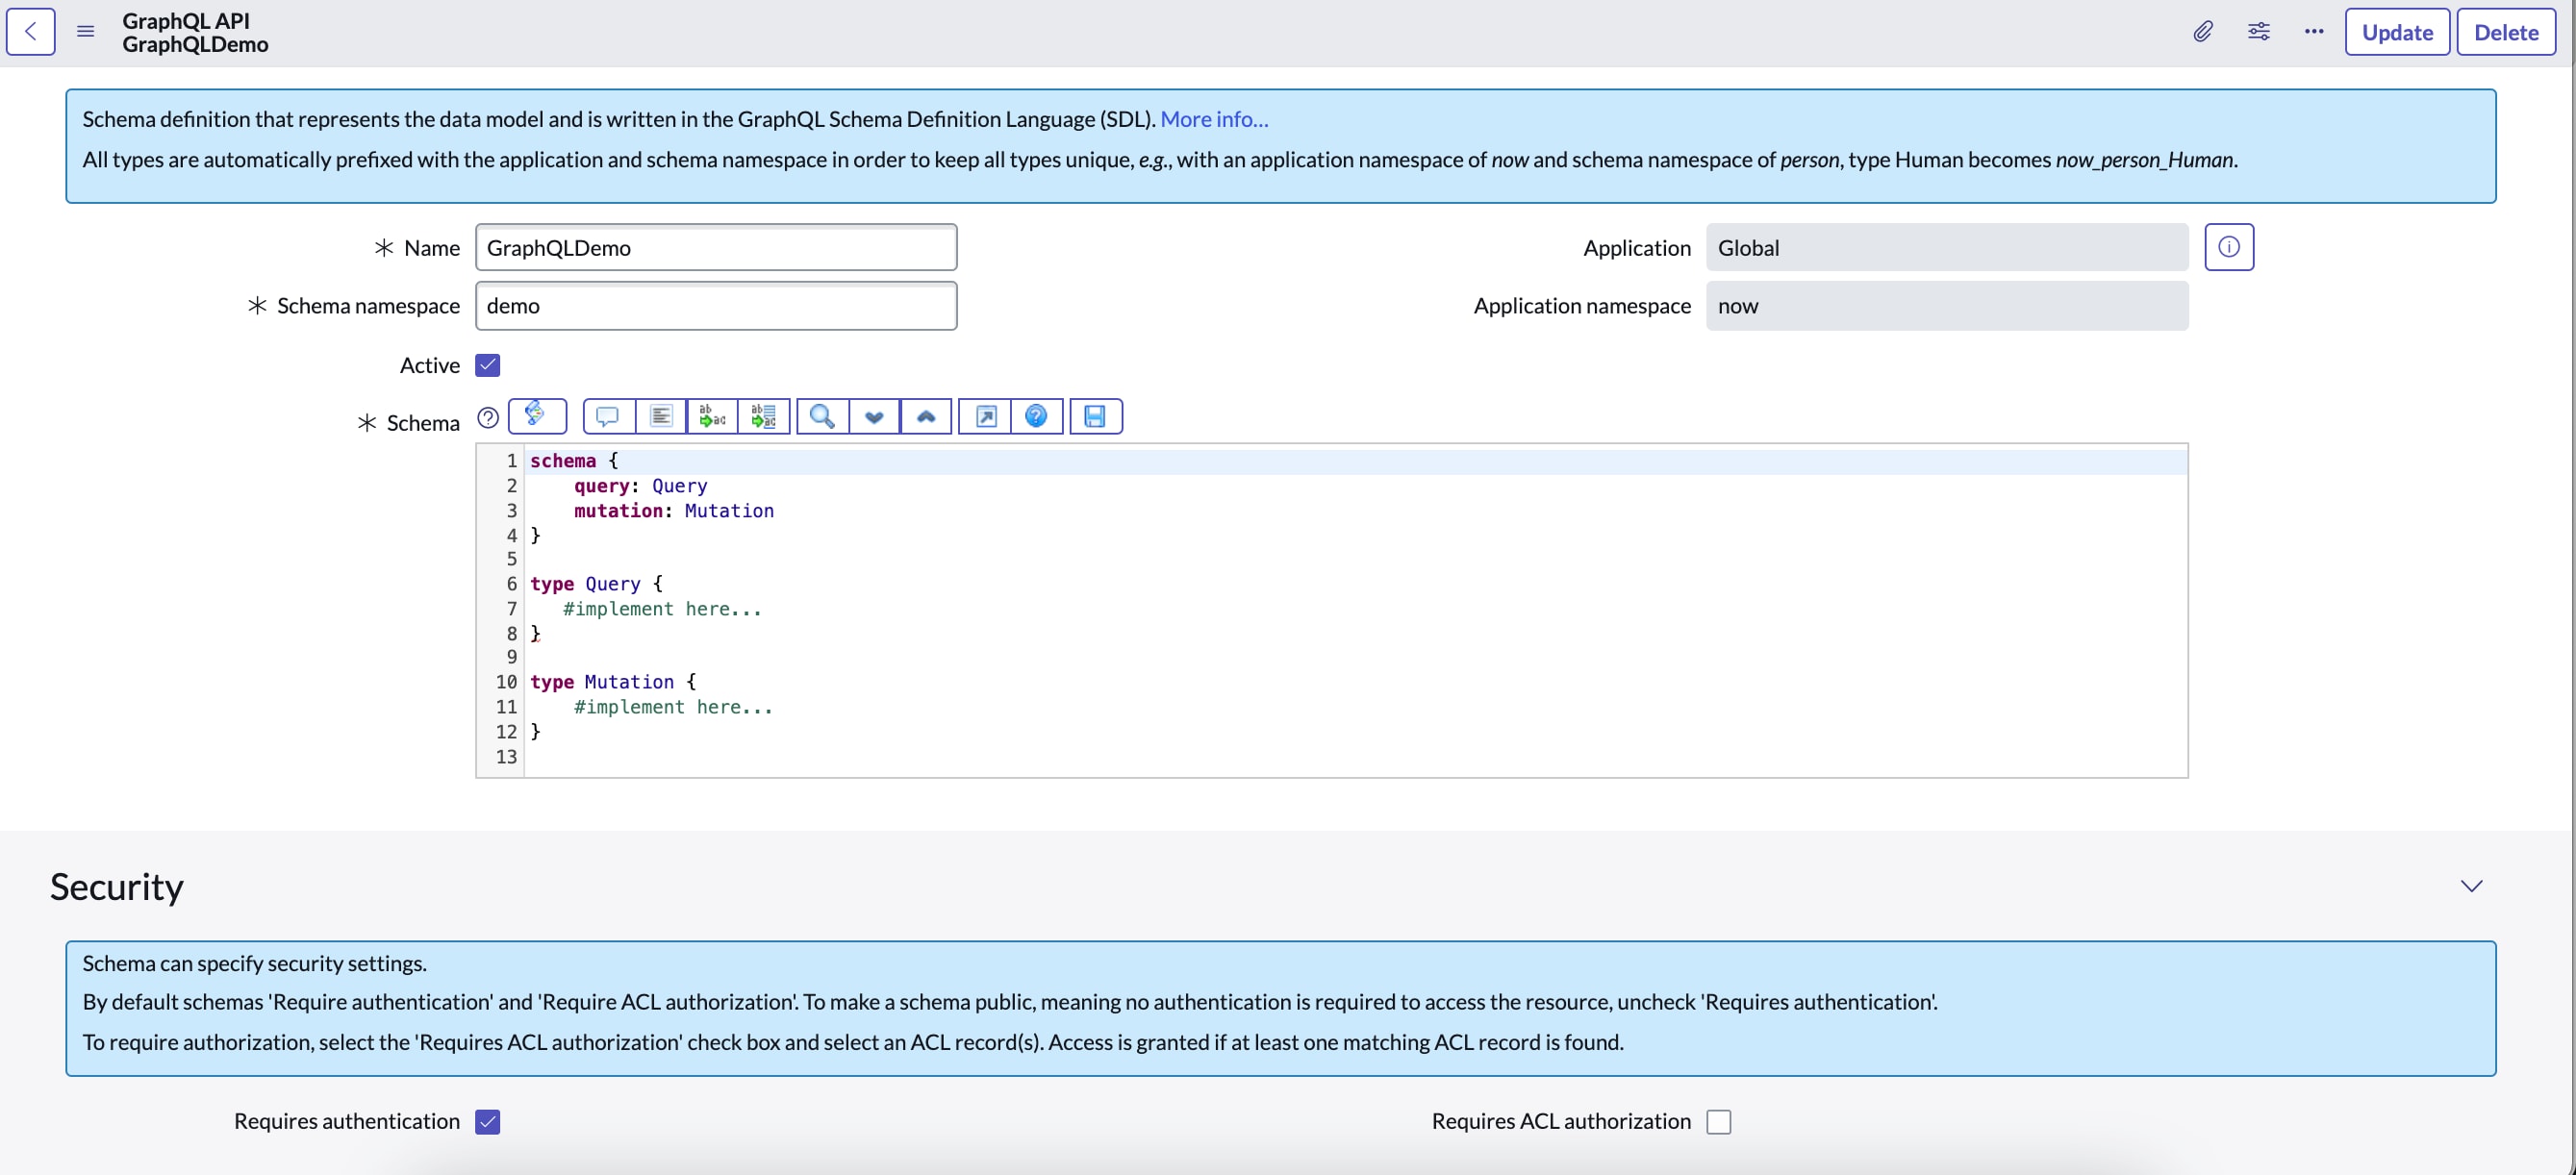Toggle the syntax highlighting icon in Schema toolbar
2576x1175 pixels.
click(x=536, y=415)
